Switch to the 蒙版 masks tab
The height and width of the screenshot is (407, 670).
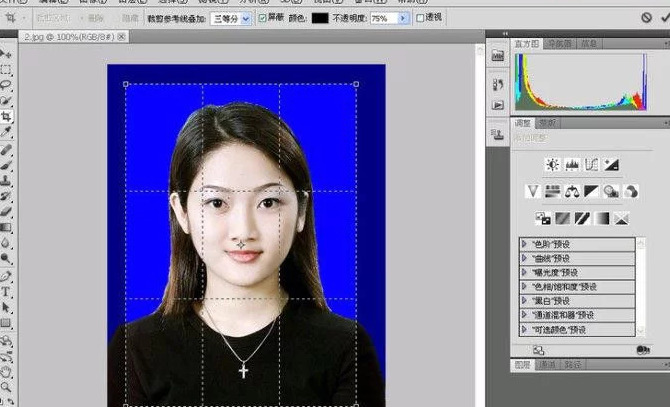click(547, 123)
